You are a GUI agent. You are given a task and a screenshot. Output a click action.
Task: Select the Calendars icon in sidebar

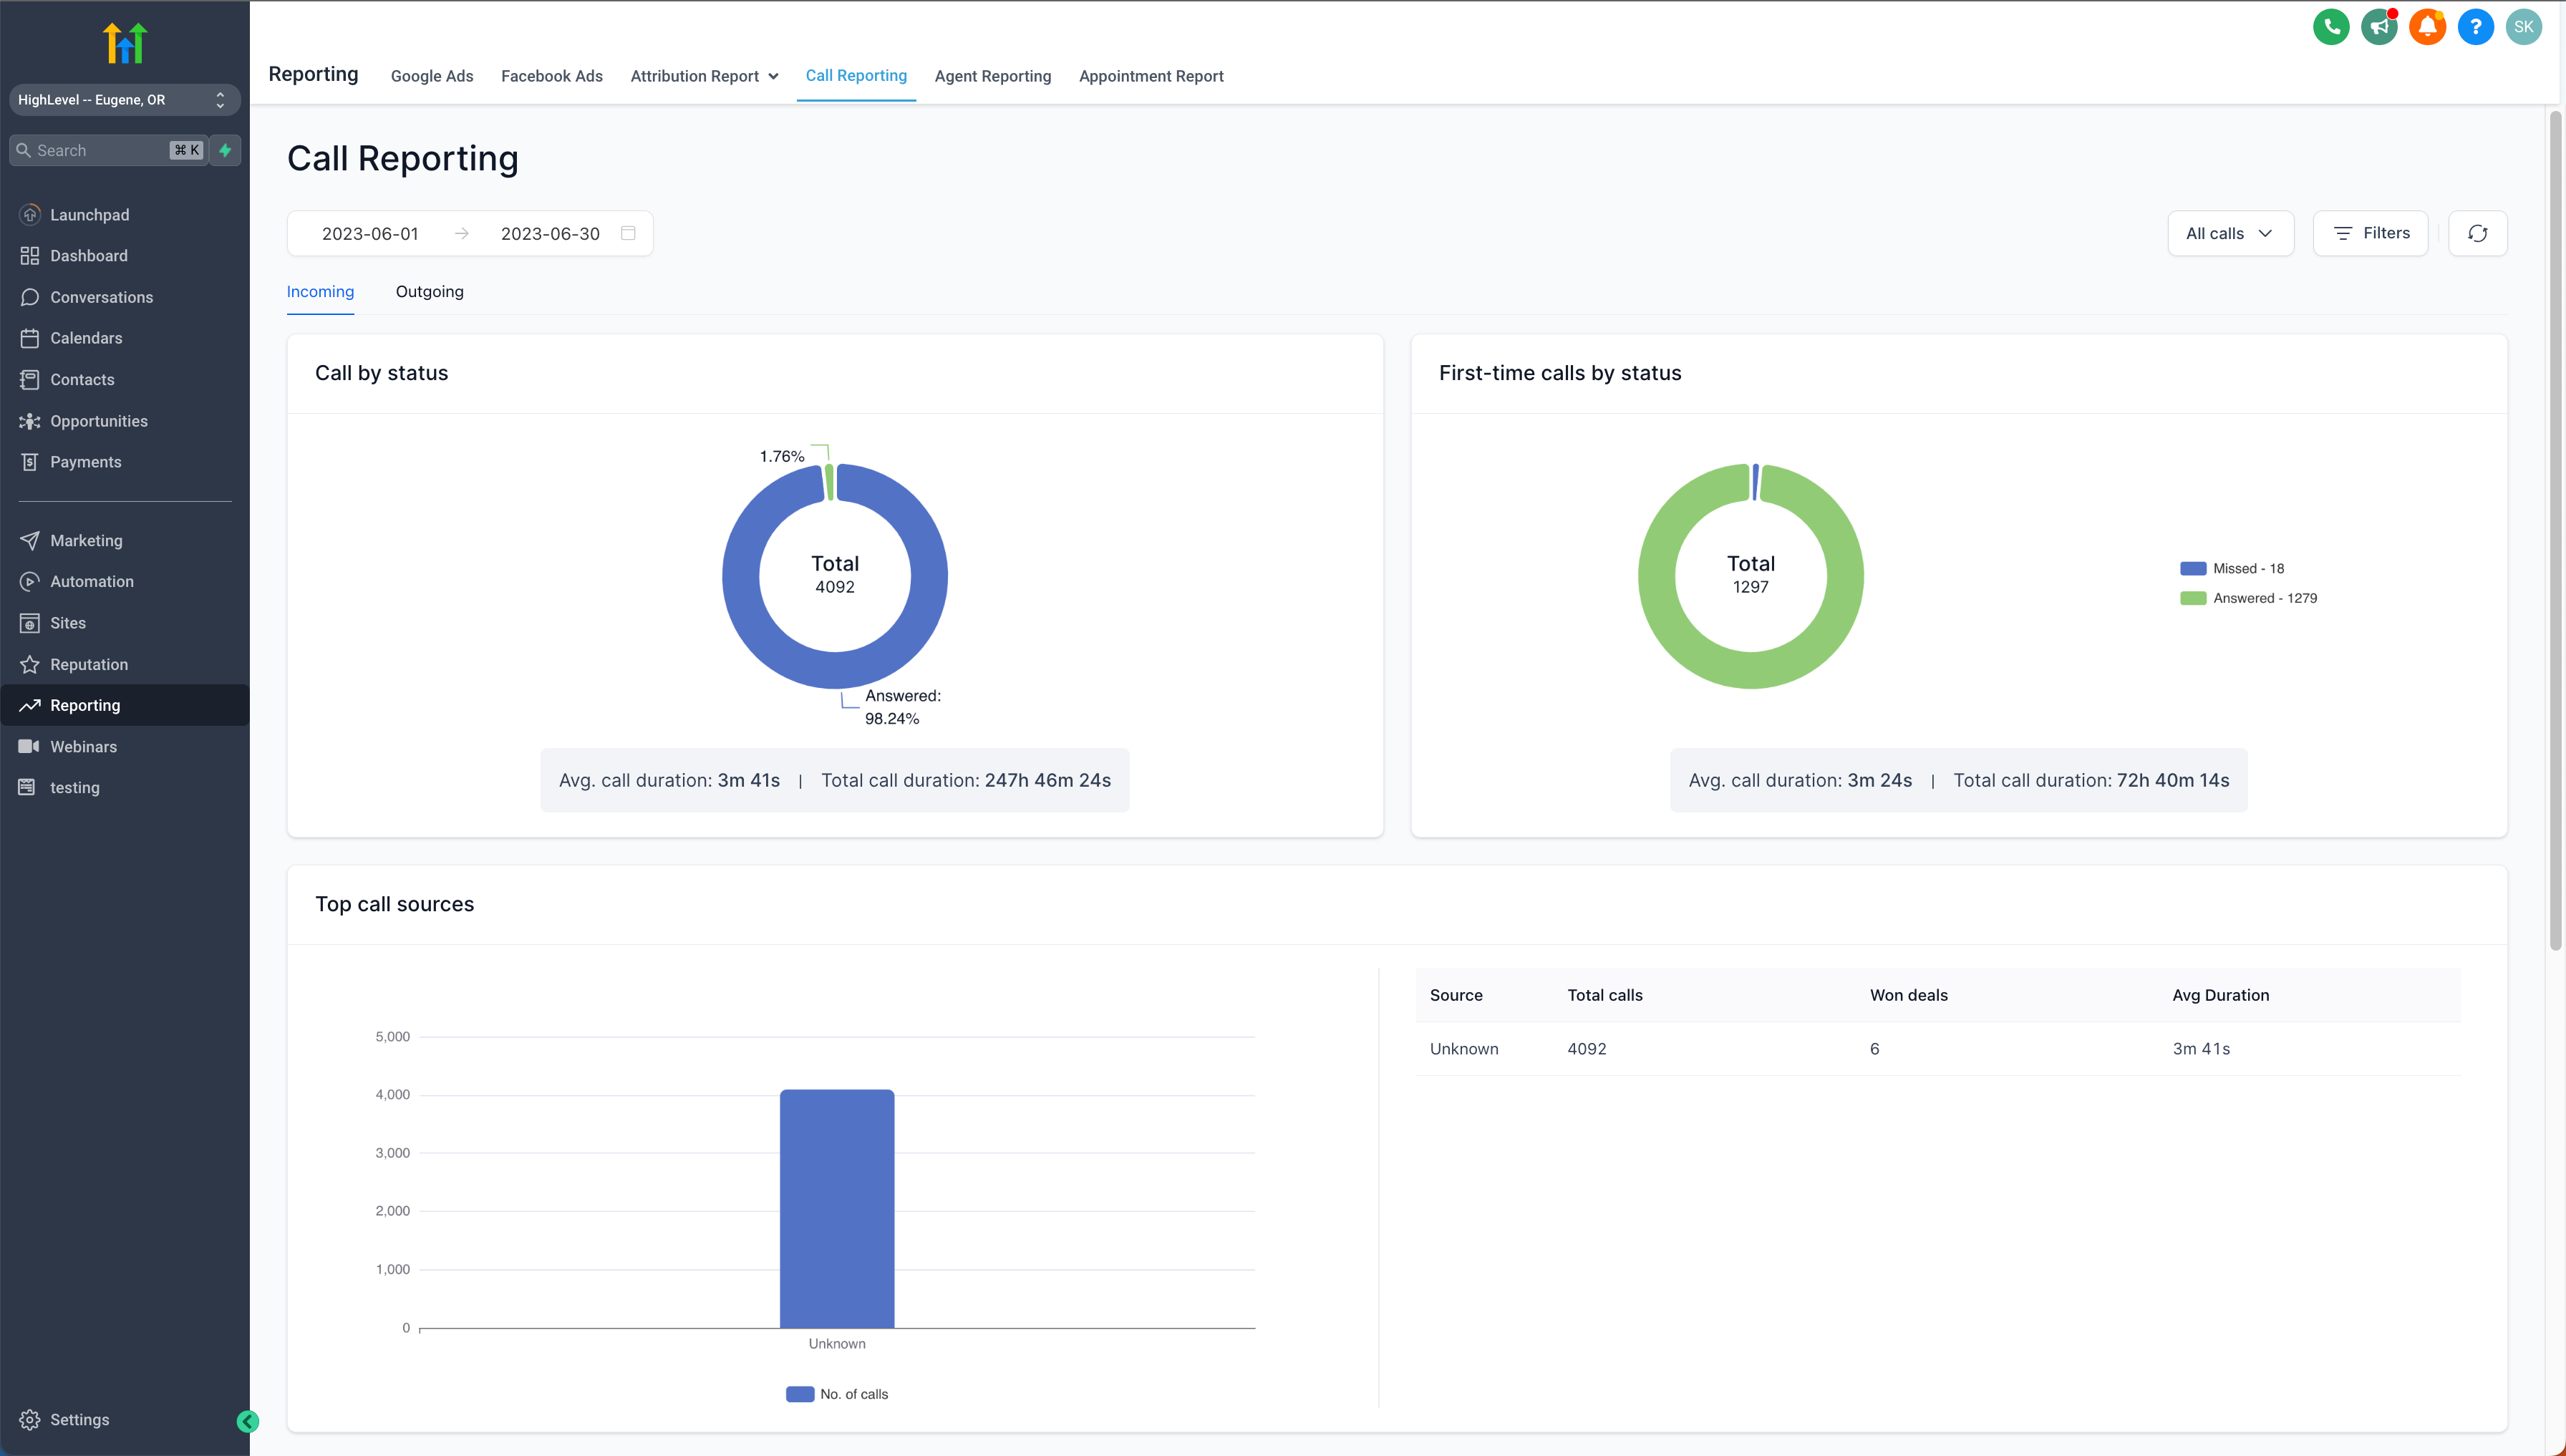click(x=30, y=338)
